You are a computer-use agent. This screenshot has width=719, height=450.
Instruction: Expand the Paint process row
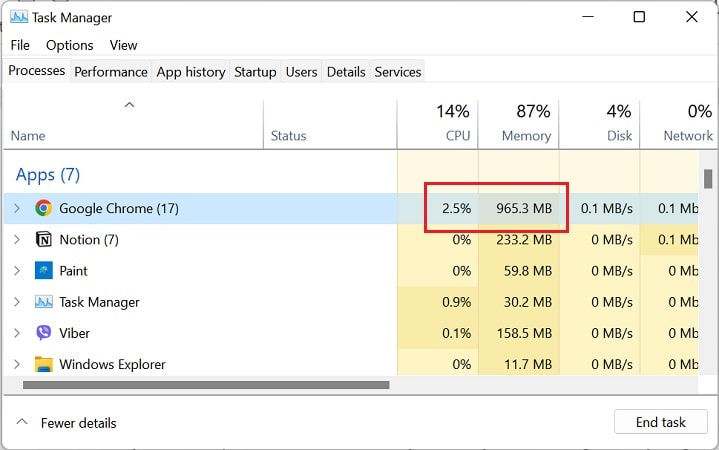pyautogui.click(x=17, y=271)
